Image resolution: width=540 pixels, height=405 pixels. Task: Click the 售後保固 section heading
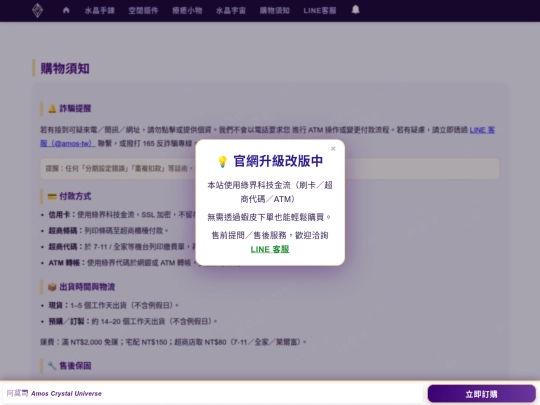(x=75, y=366)
